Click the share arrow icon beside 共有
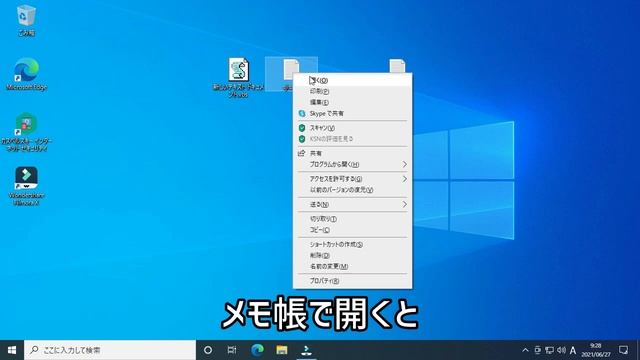This screenshot has height=360, width=640. 302,153
